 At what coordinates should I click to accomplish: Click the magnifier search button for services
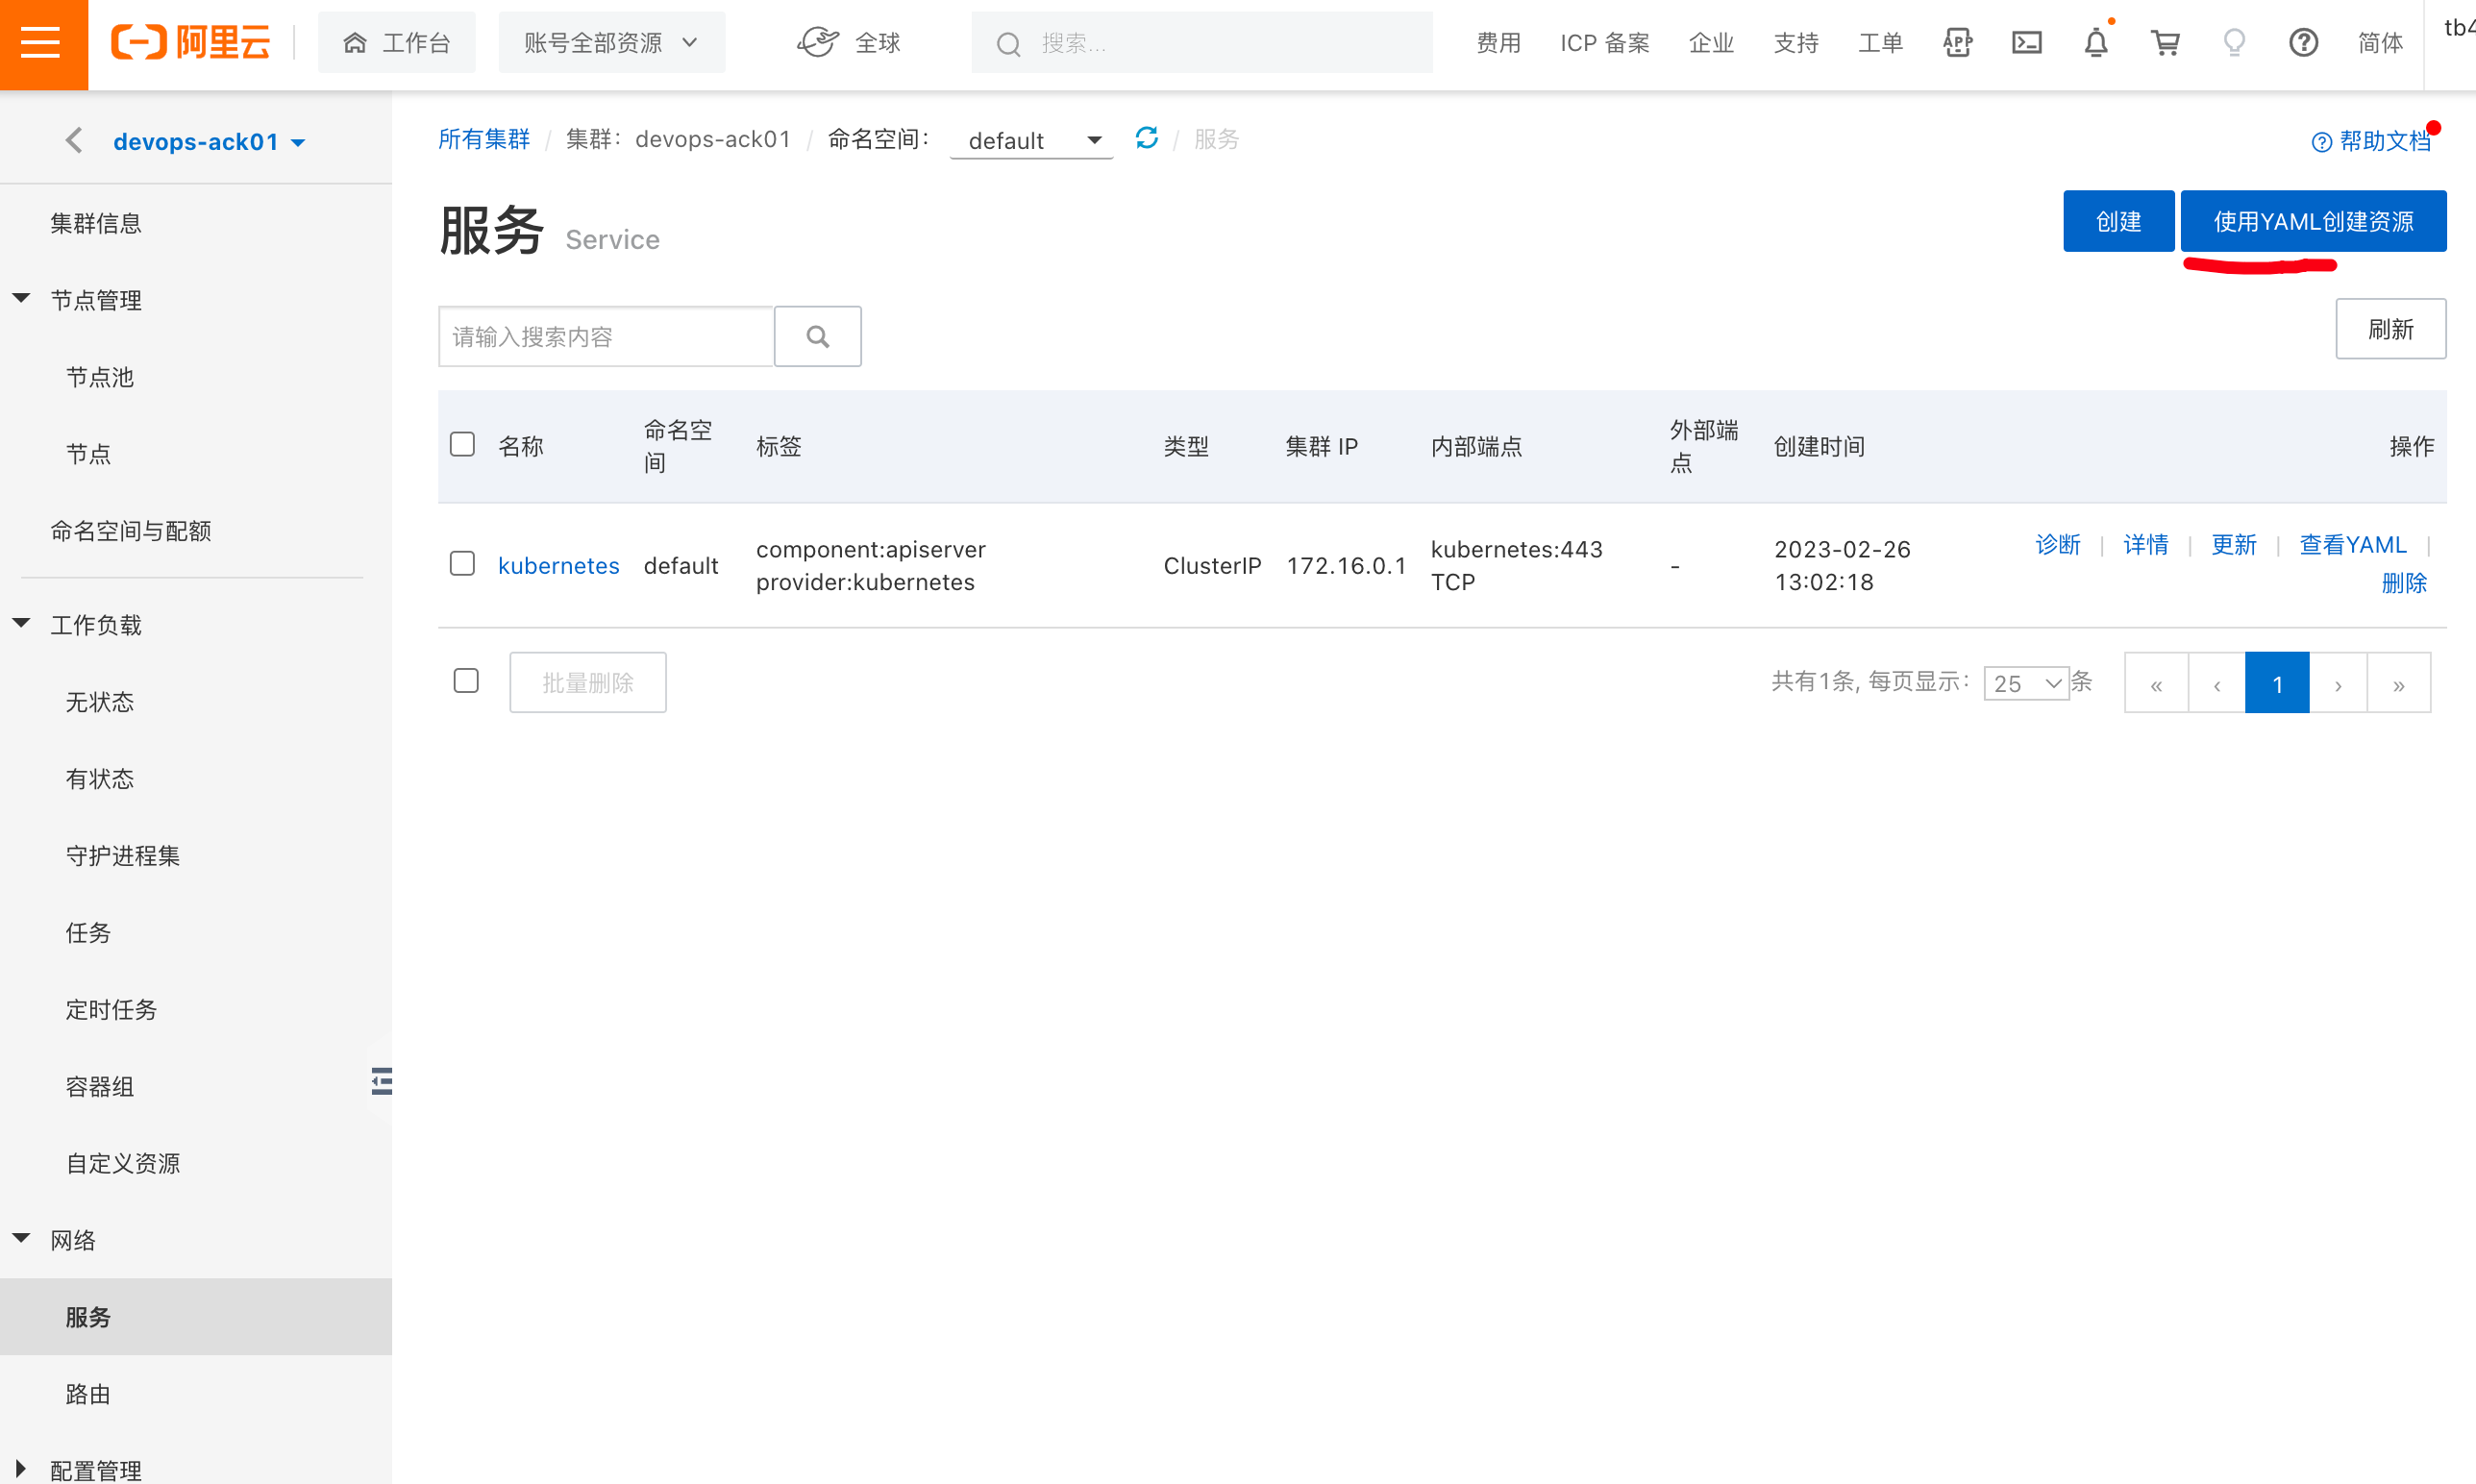click(817, 337)
